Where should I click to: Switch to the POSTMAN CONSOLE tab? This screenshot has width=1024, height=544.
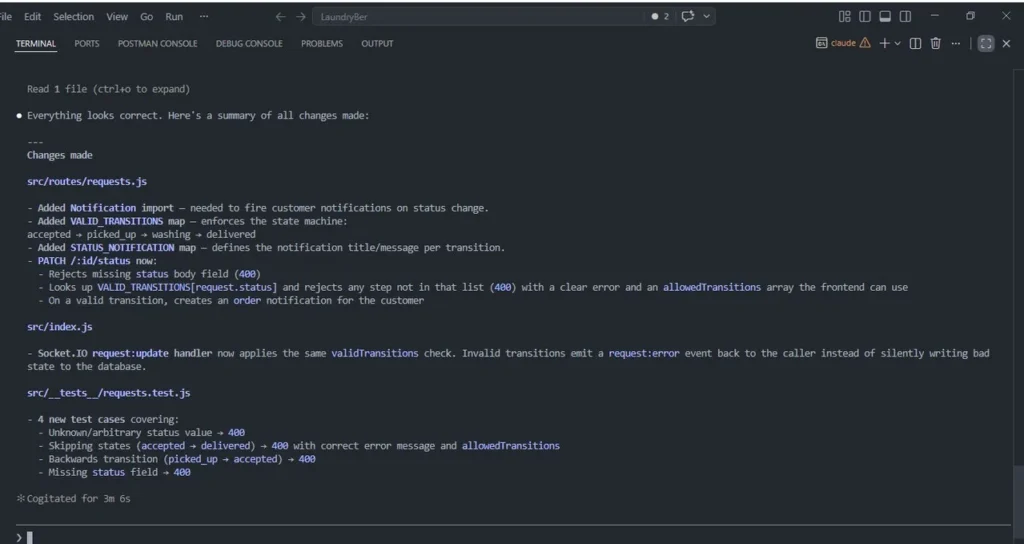pos(157,44)
